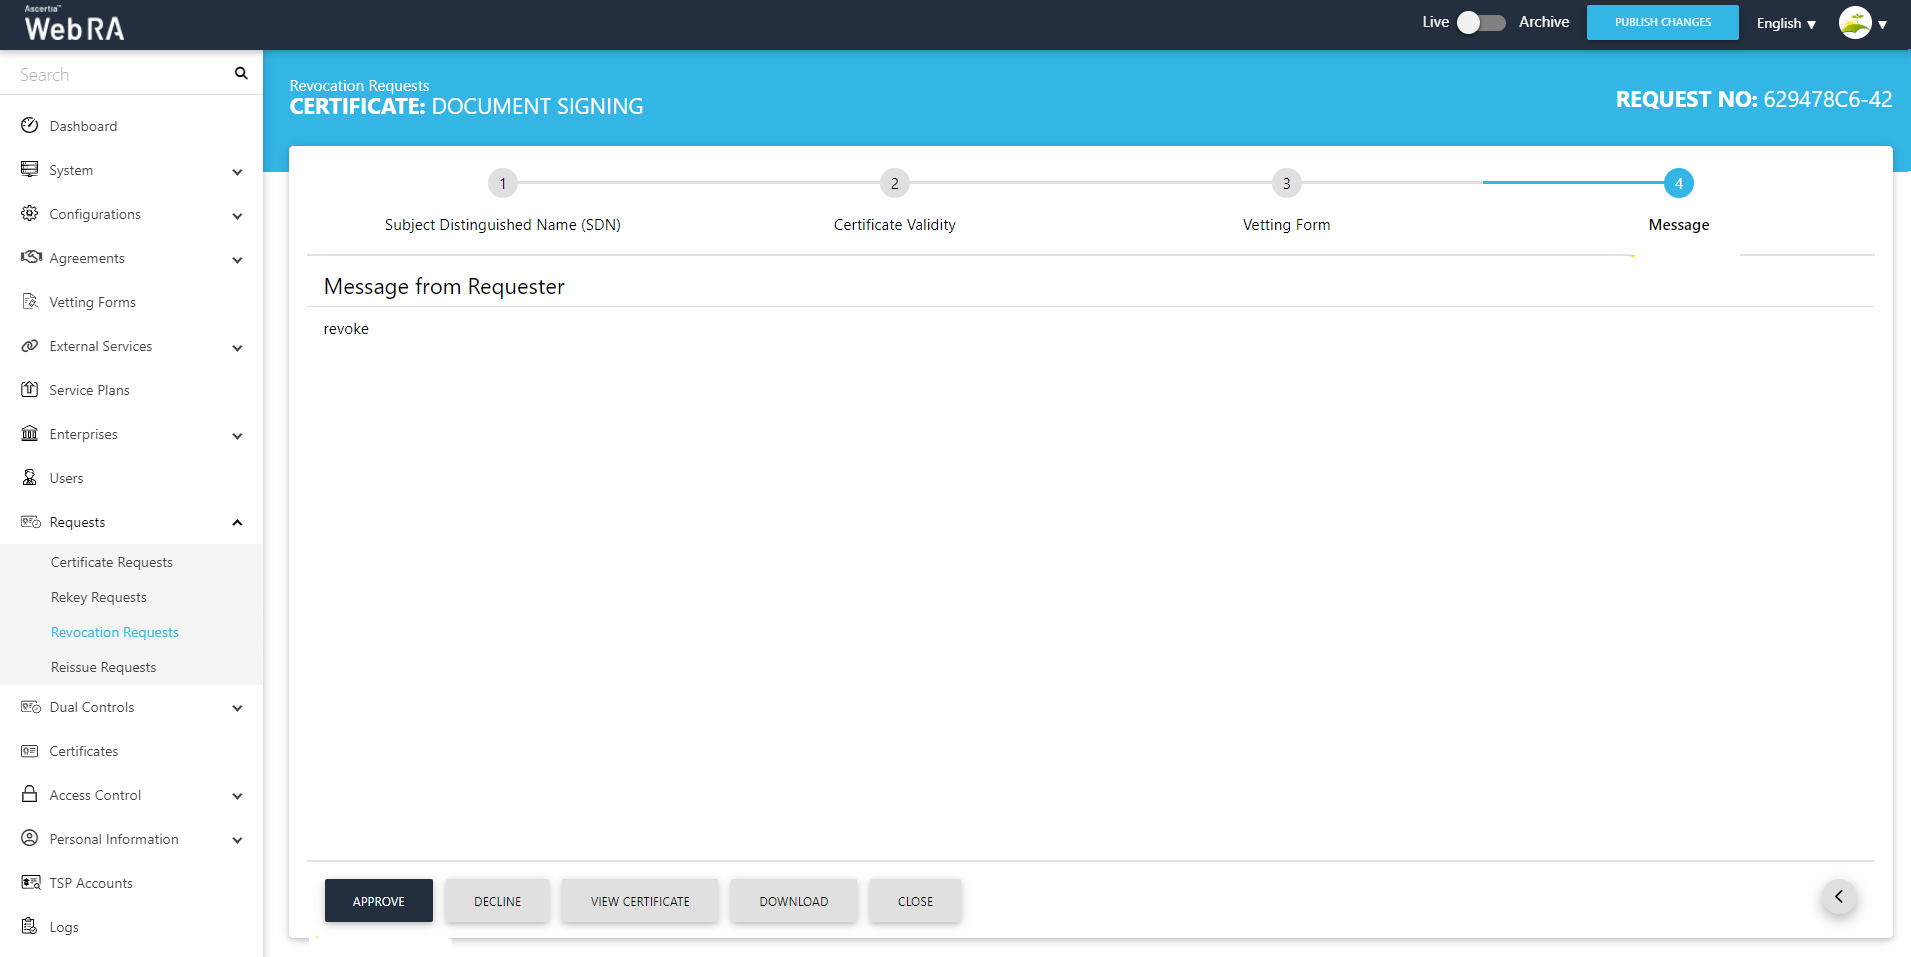
Task: Click the Certificates icon in sidebar
Action: click(x=30, y=751)
